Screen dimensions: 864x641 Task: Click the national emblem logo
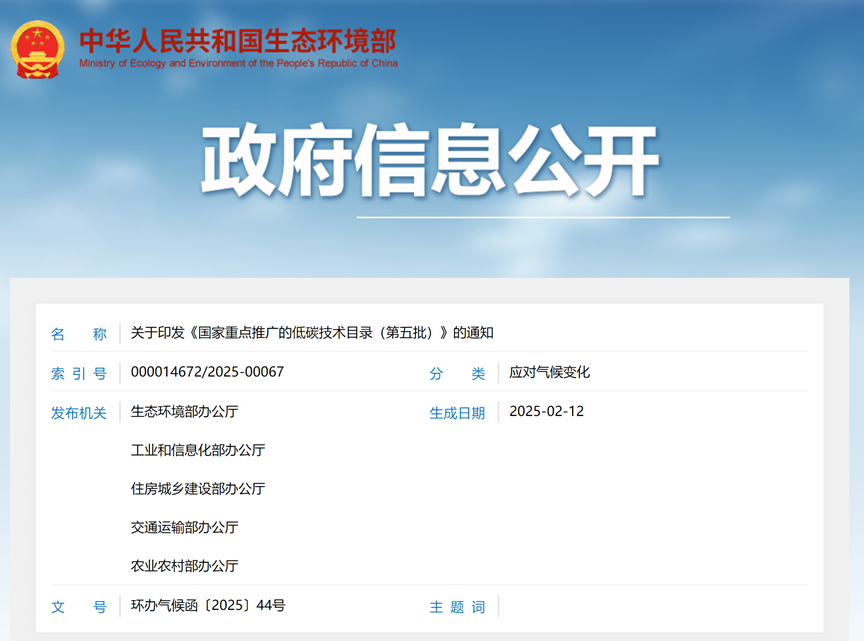(37, 43)
